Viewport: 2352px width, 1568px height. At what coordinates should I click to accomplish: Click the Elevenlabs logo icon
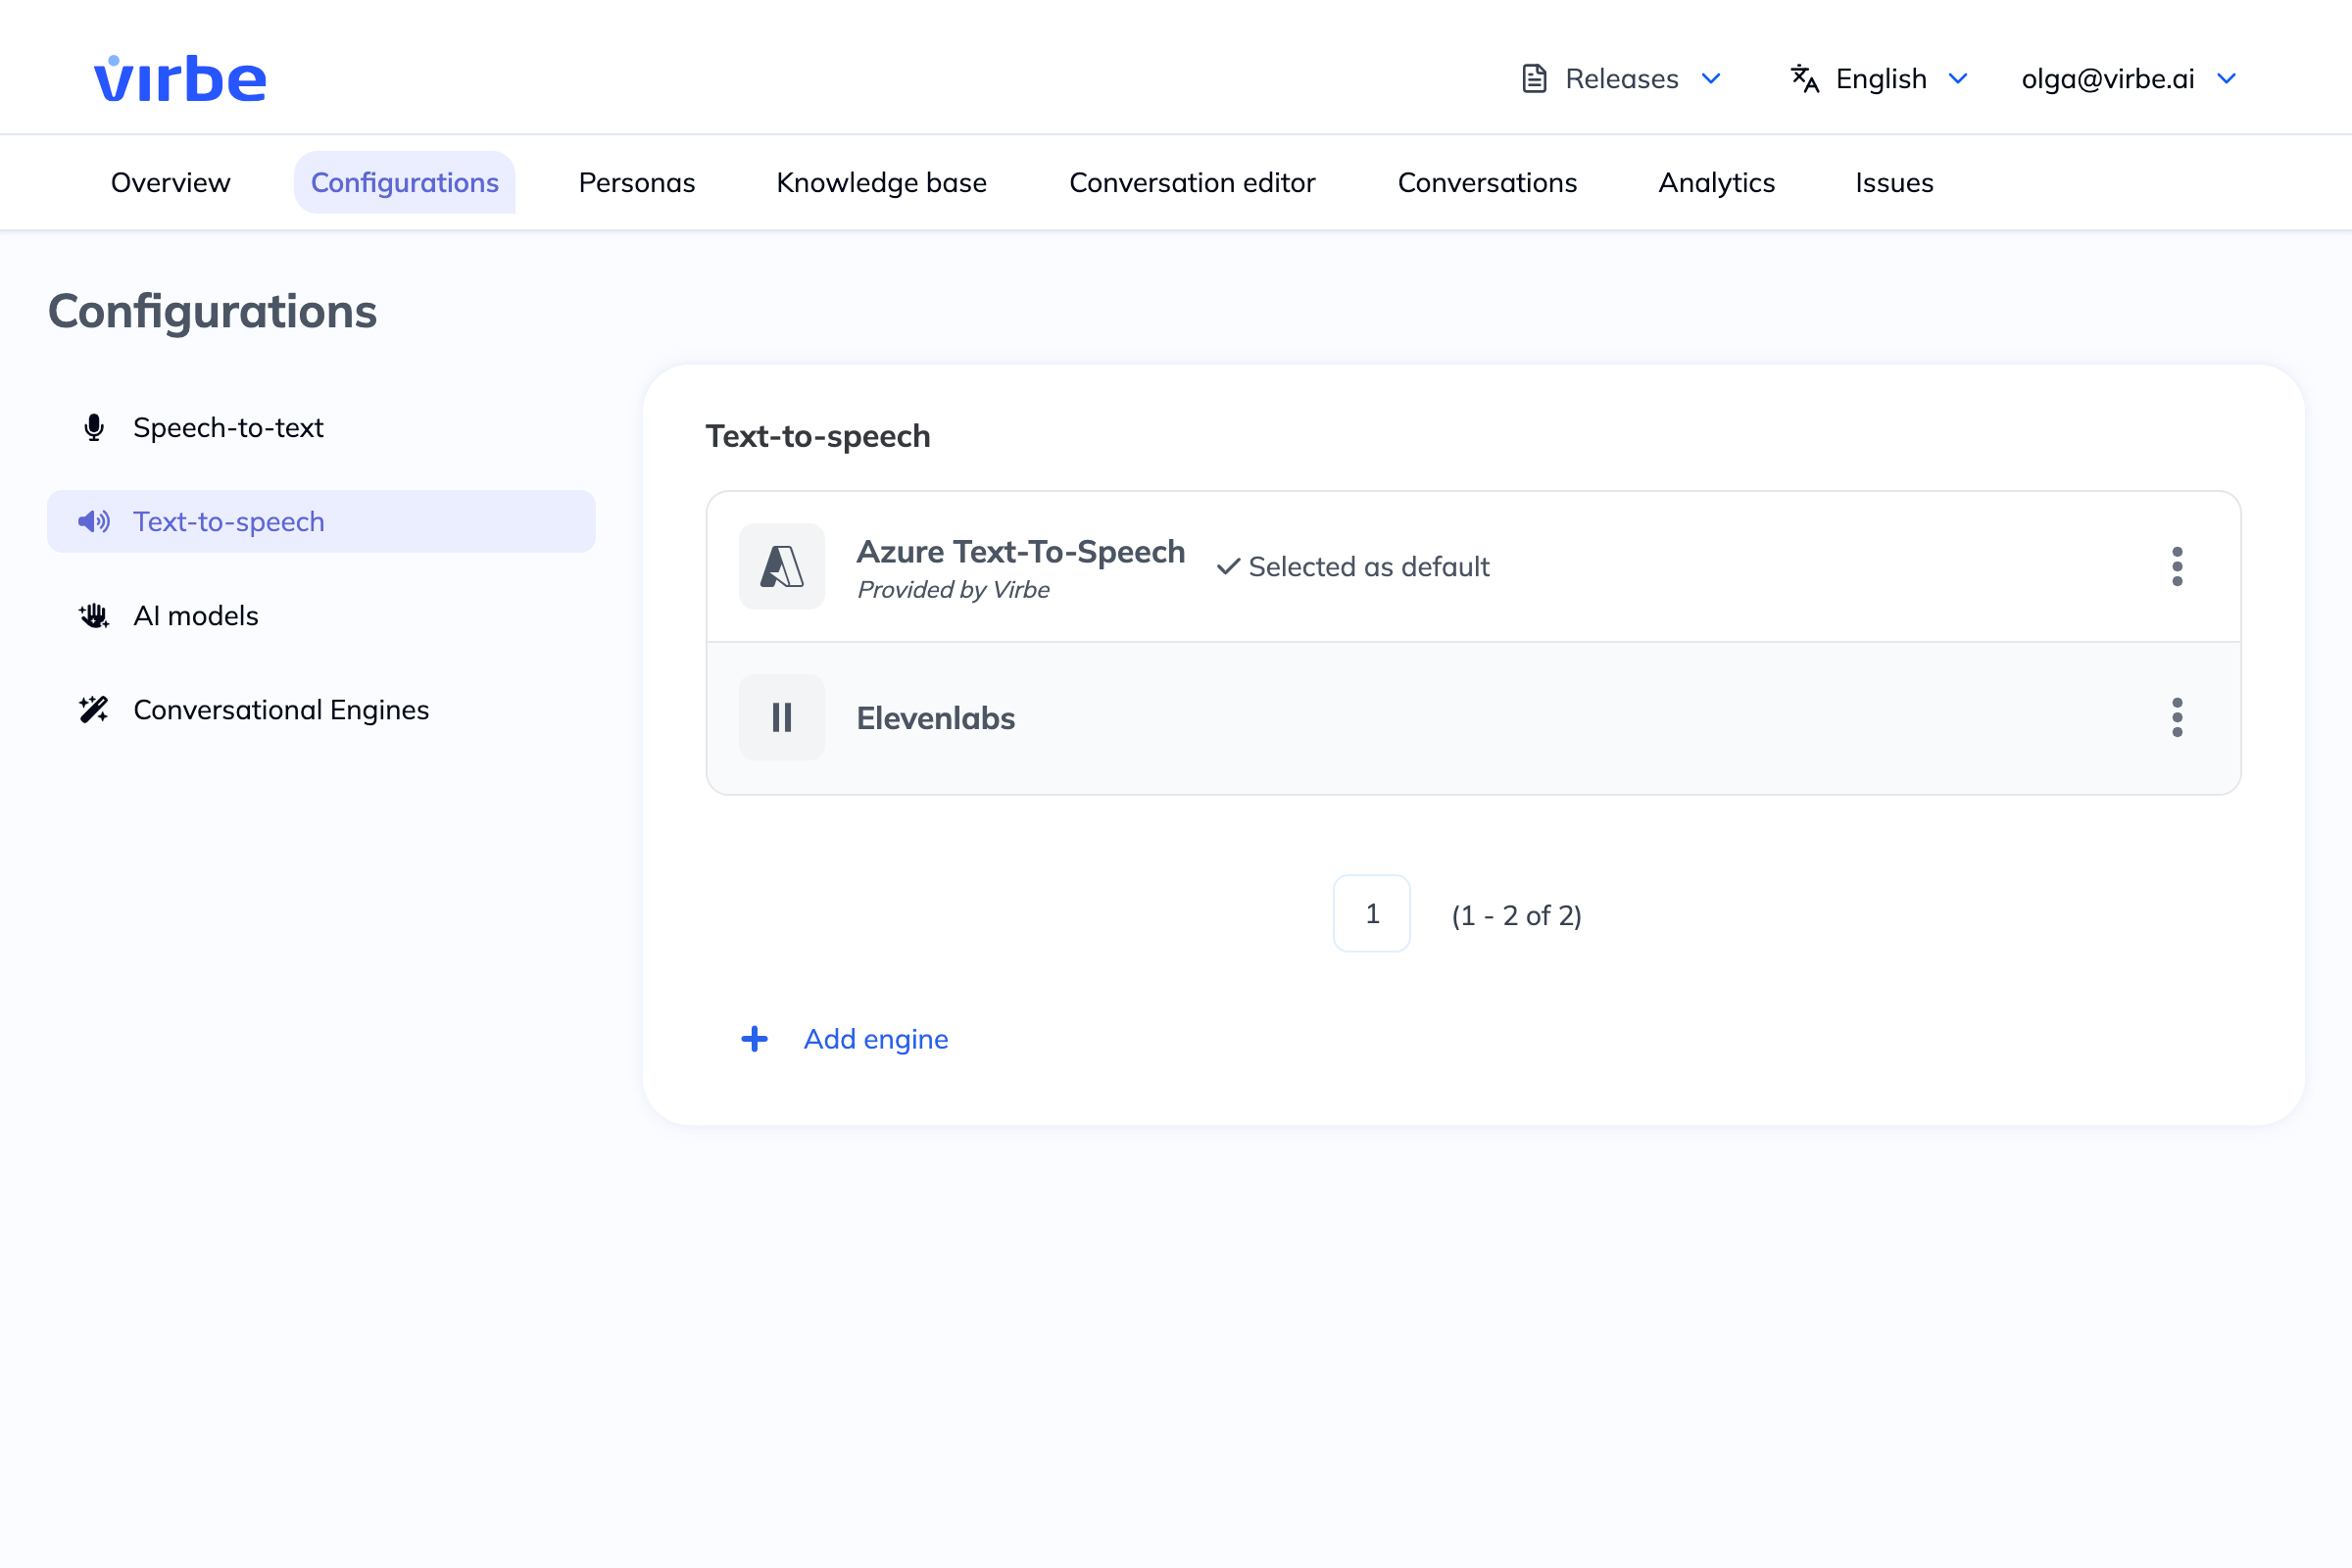[x=782, y=718]
